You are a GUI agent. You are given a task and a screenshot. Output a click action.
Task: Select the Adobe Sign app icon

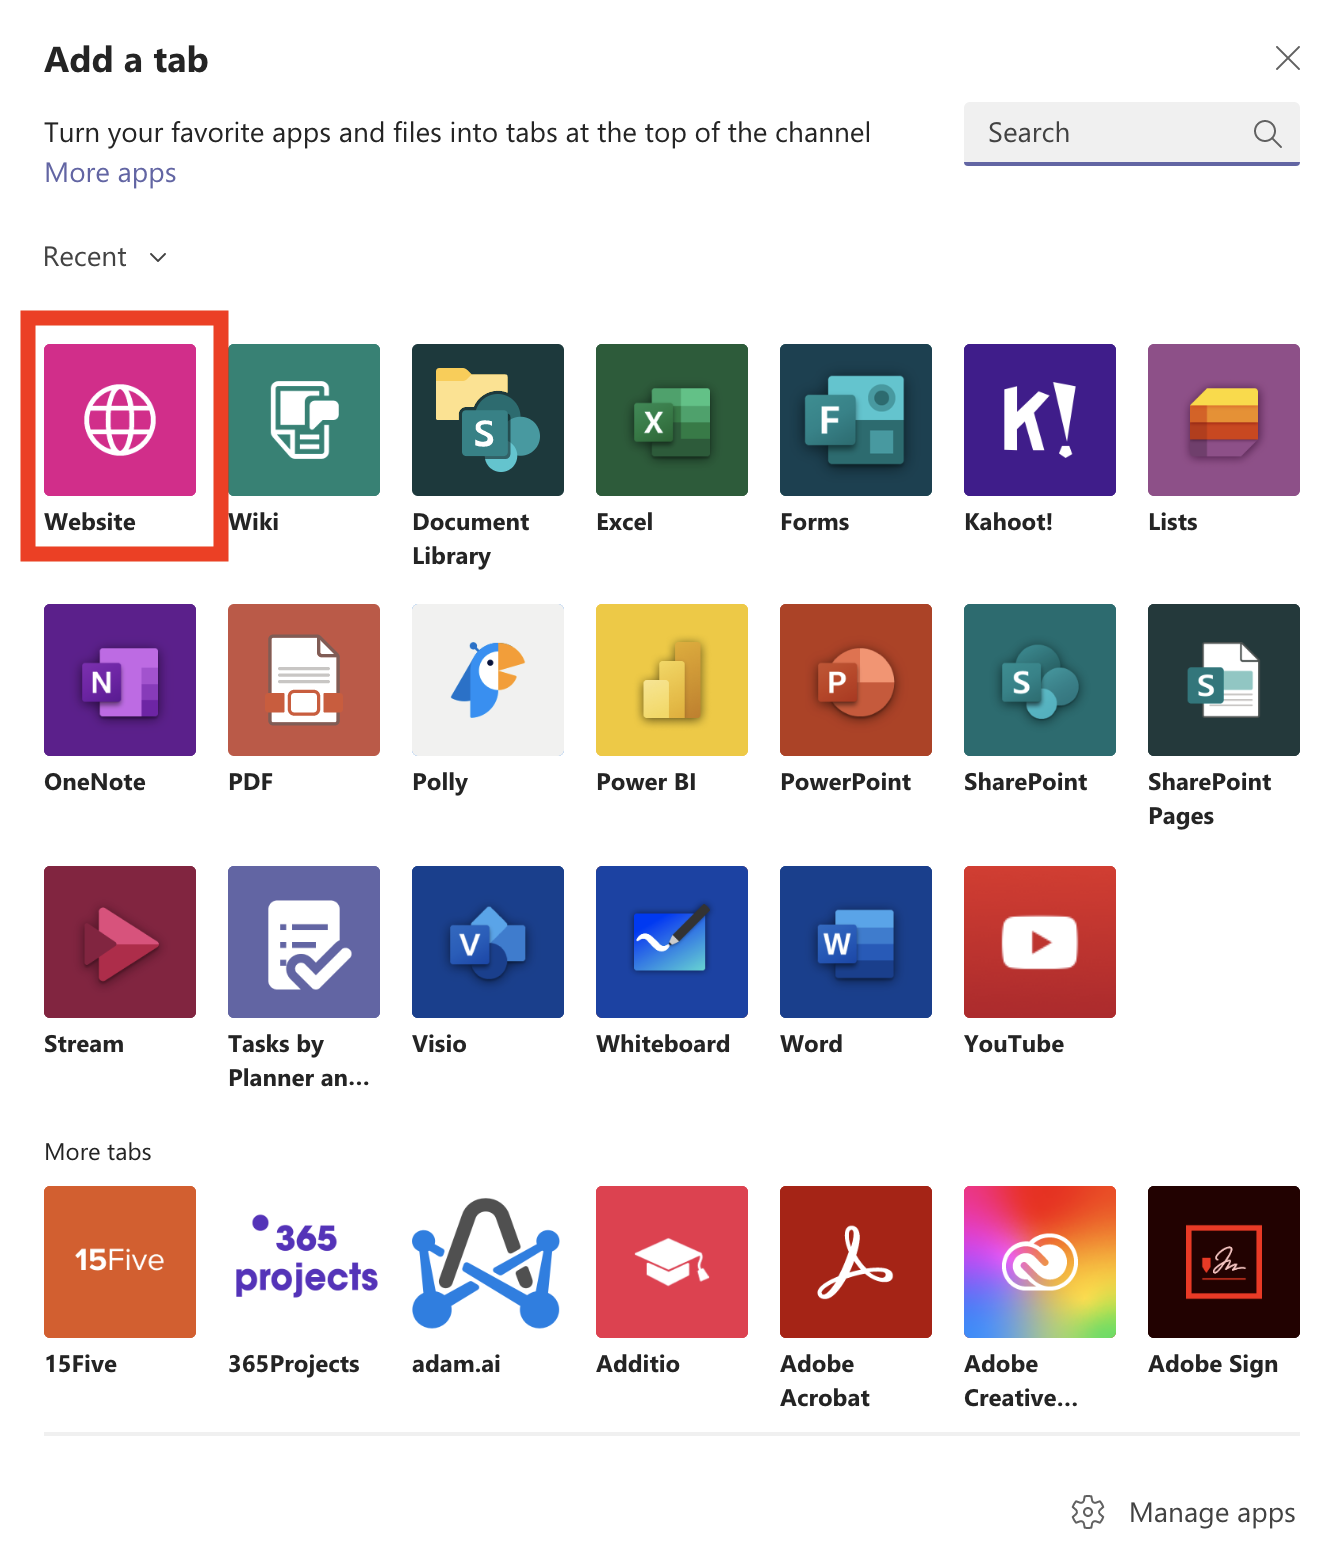click(1224, 1262)
